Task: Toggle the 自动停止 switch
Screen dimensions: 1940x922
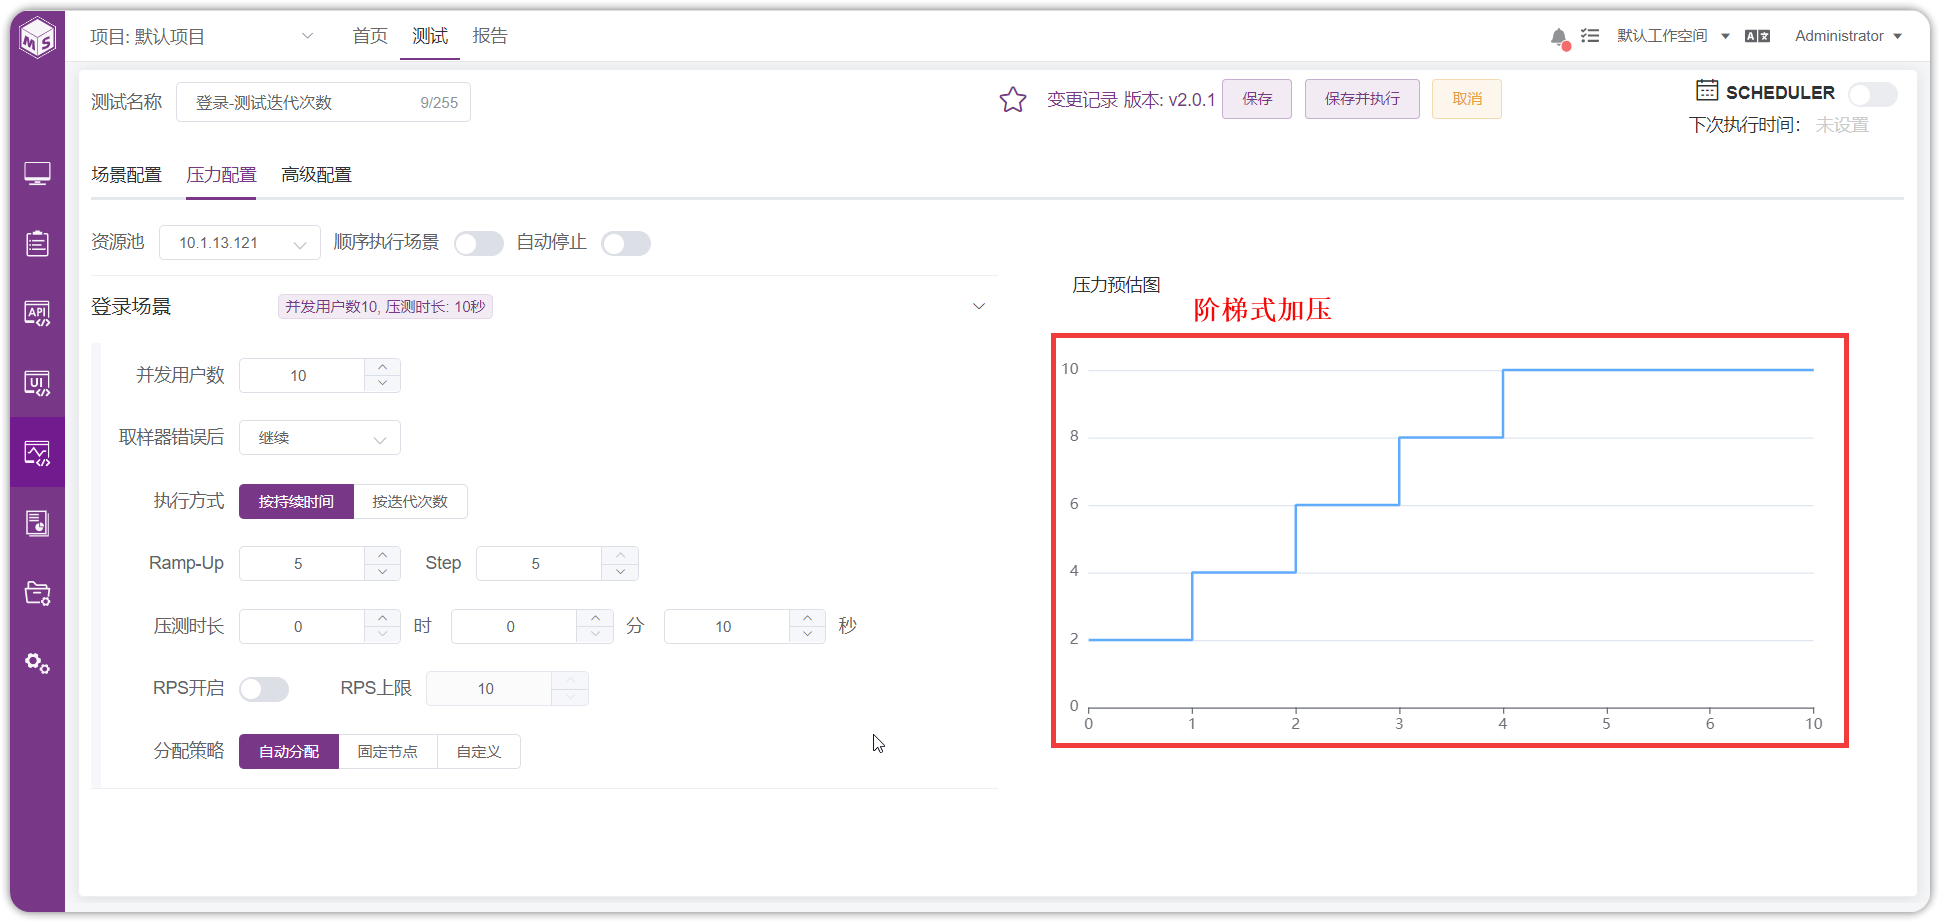Action: coord(626,243)
